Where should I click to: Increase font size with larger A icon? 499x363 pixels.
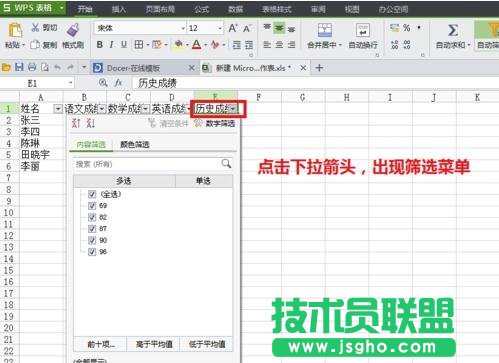click(x=233, y=28)
